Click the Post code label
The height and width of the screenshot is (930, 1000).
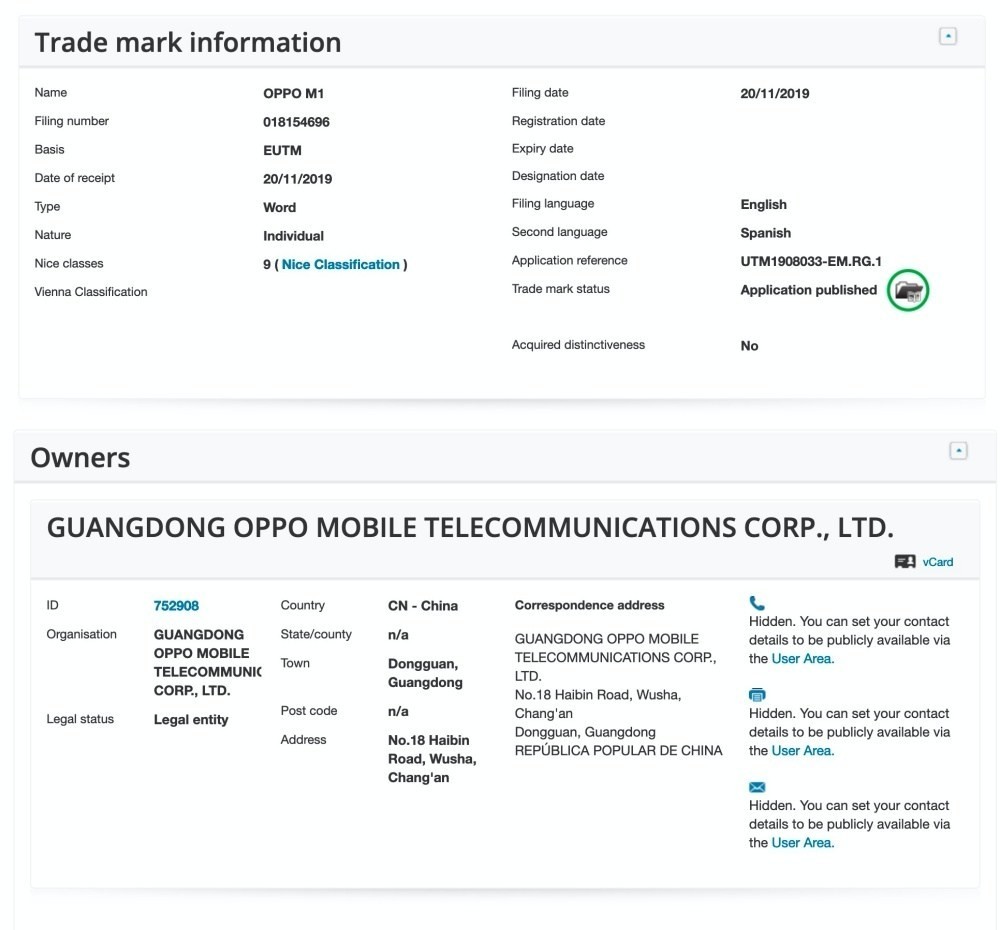[x=309, y=711]
